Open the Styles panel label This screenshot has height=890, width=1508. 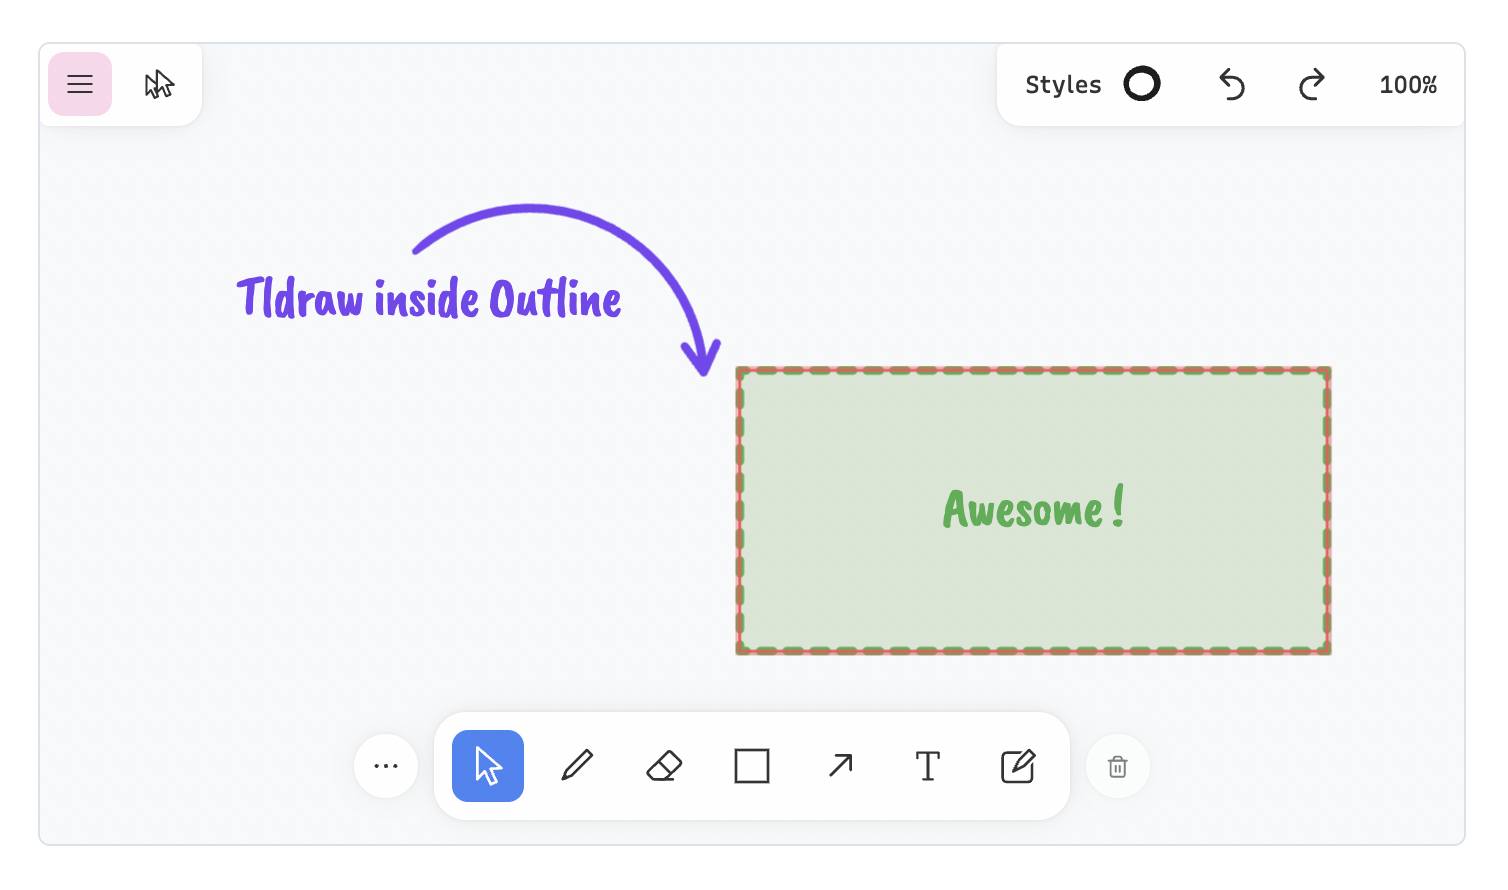coord(1063,85)
